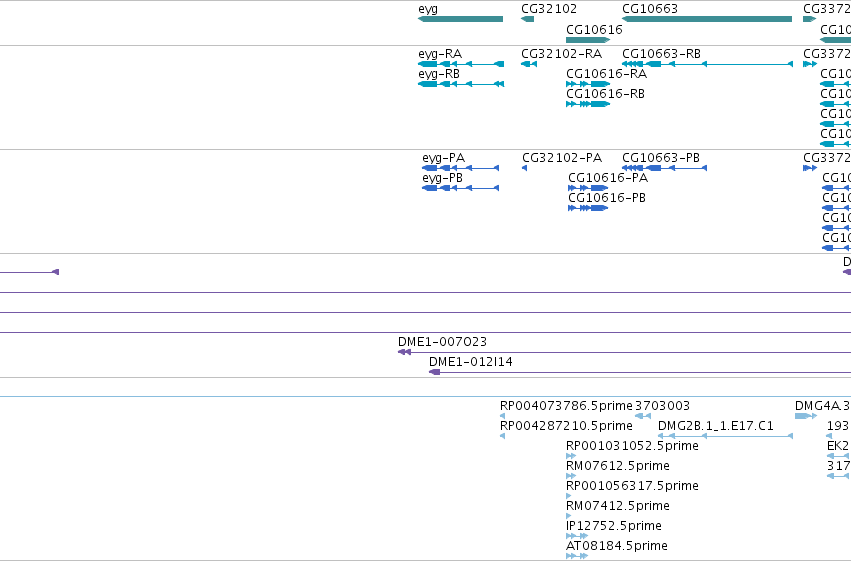Select the eyg gene bar
851x561 pixels.
click(x=460, y=19)
